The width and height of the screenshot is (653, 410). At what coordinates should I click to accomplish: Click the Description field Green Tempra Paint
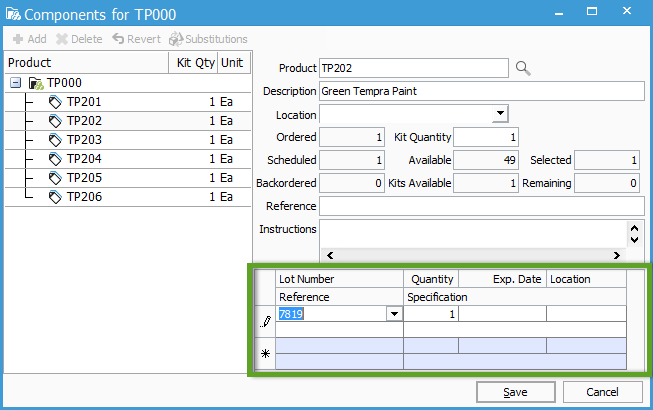pyautogui.click(x=482, y=91)
